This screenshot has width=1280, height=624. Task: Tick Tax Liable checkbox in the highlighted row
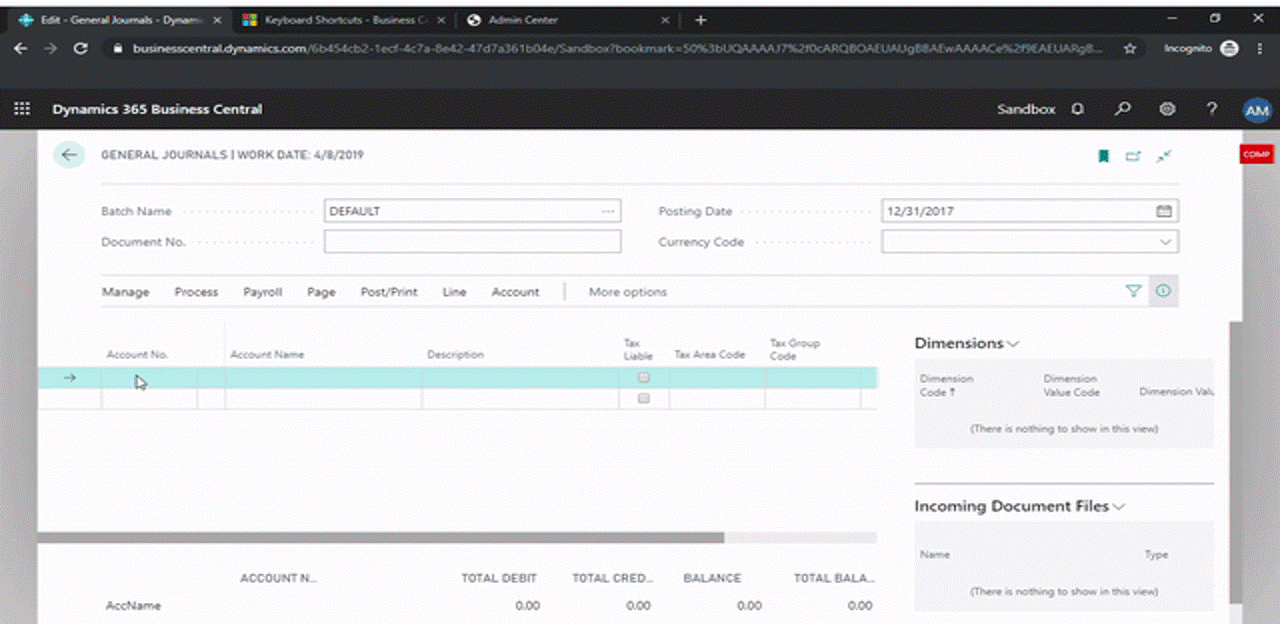pos(644,378)
